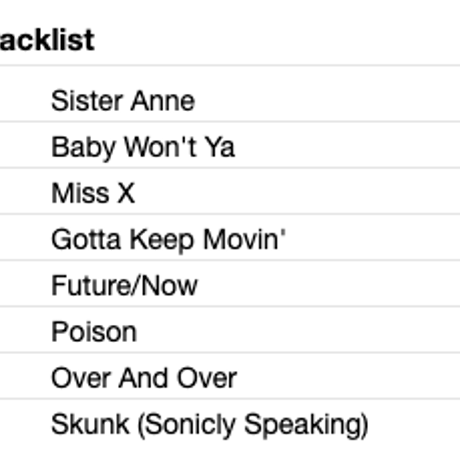
Task: Click empty row space after Miss X title
Action: pyautogui.click(x=298, y=193)
